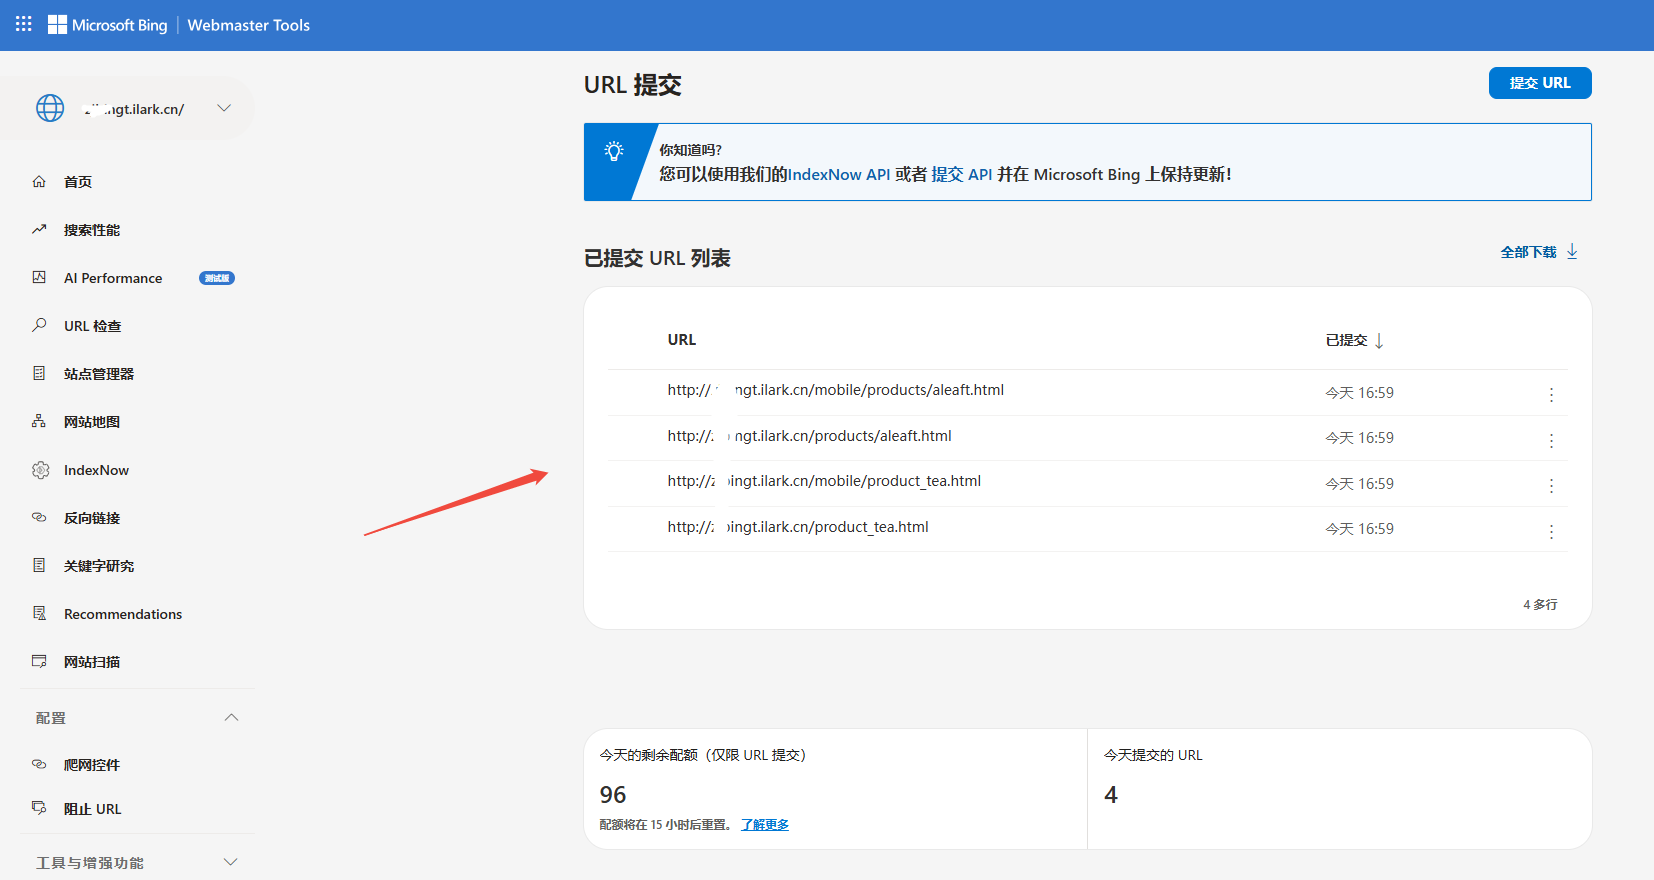Open AI Performance menu item
The height and width of the screenshot is (880, 1654).
pos(113,278)
